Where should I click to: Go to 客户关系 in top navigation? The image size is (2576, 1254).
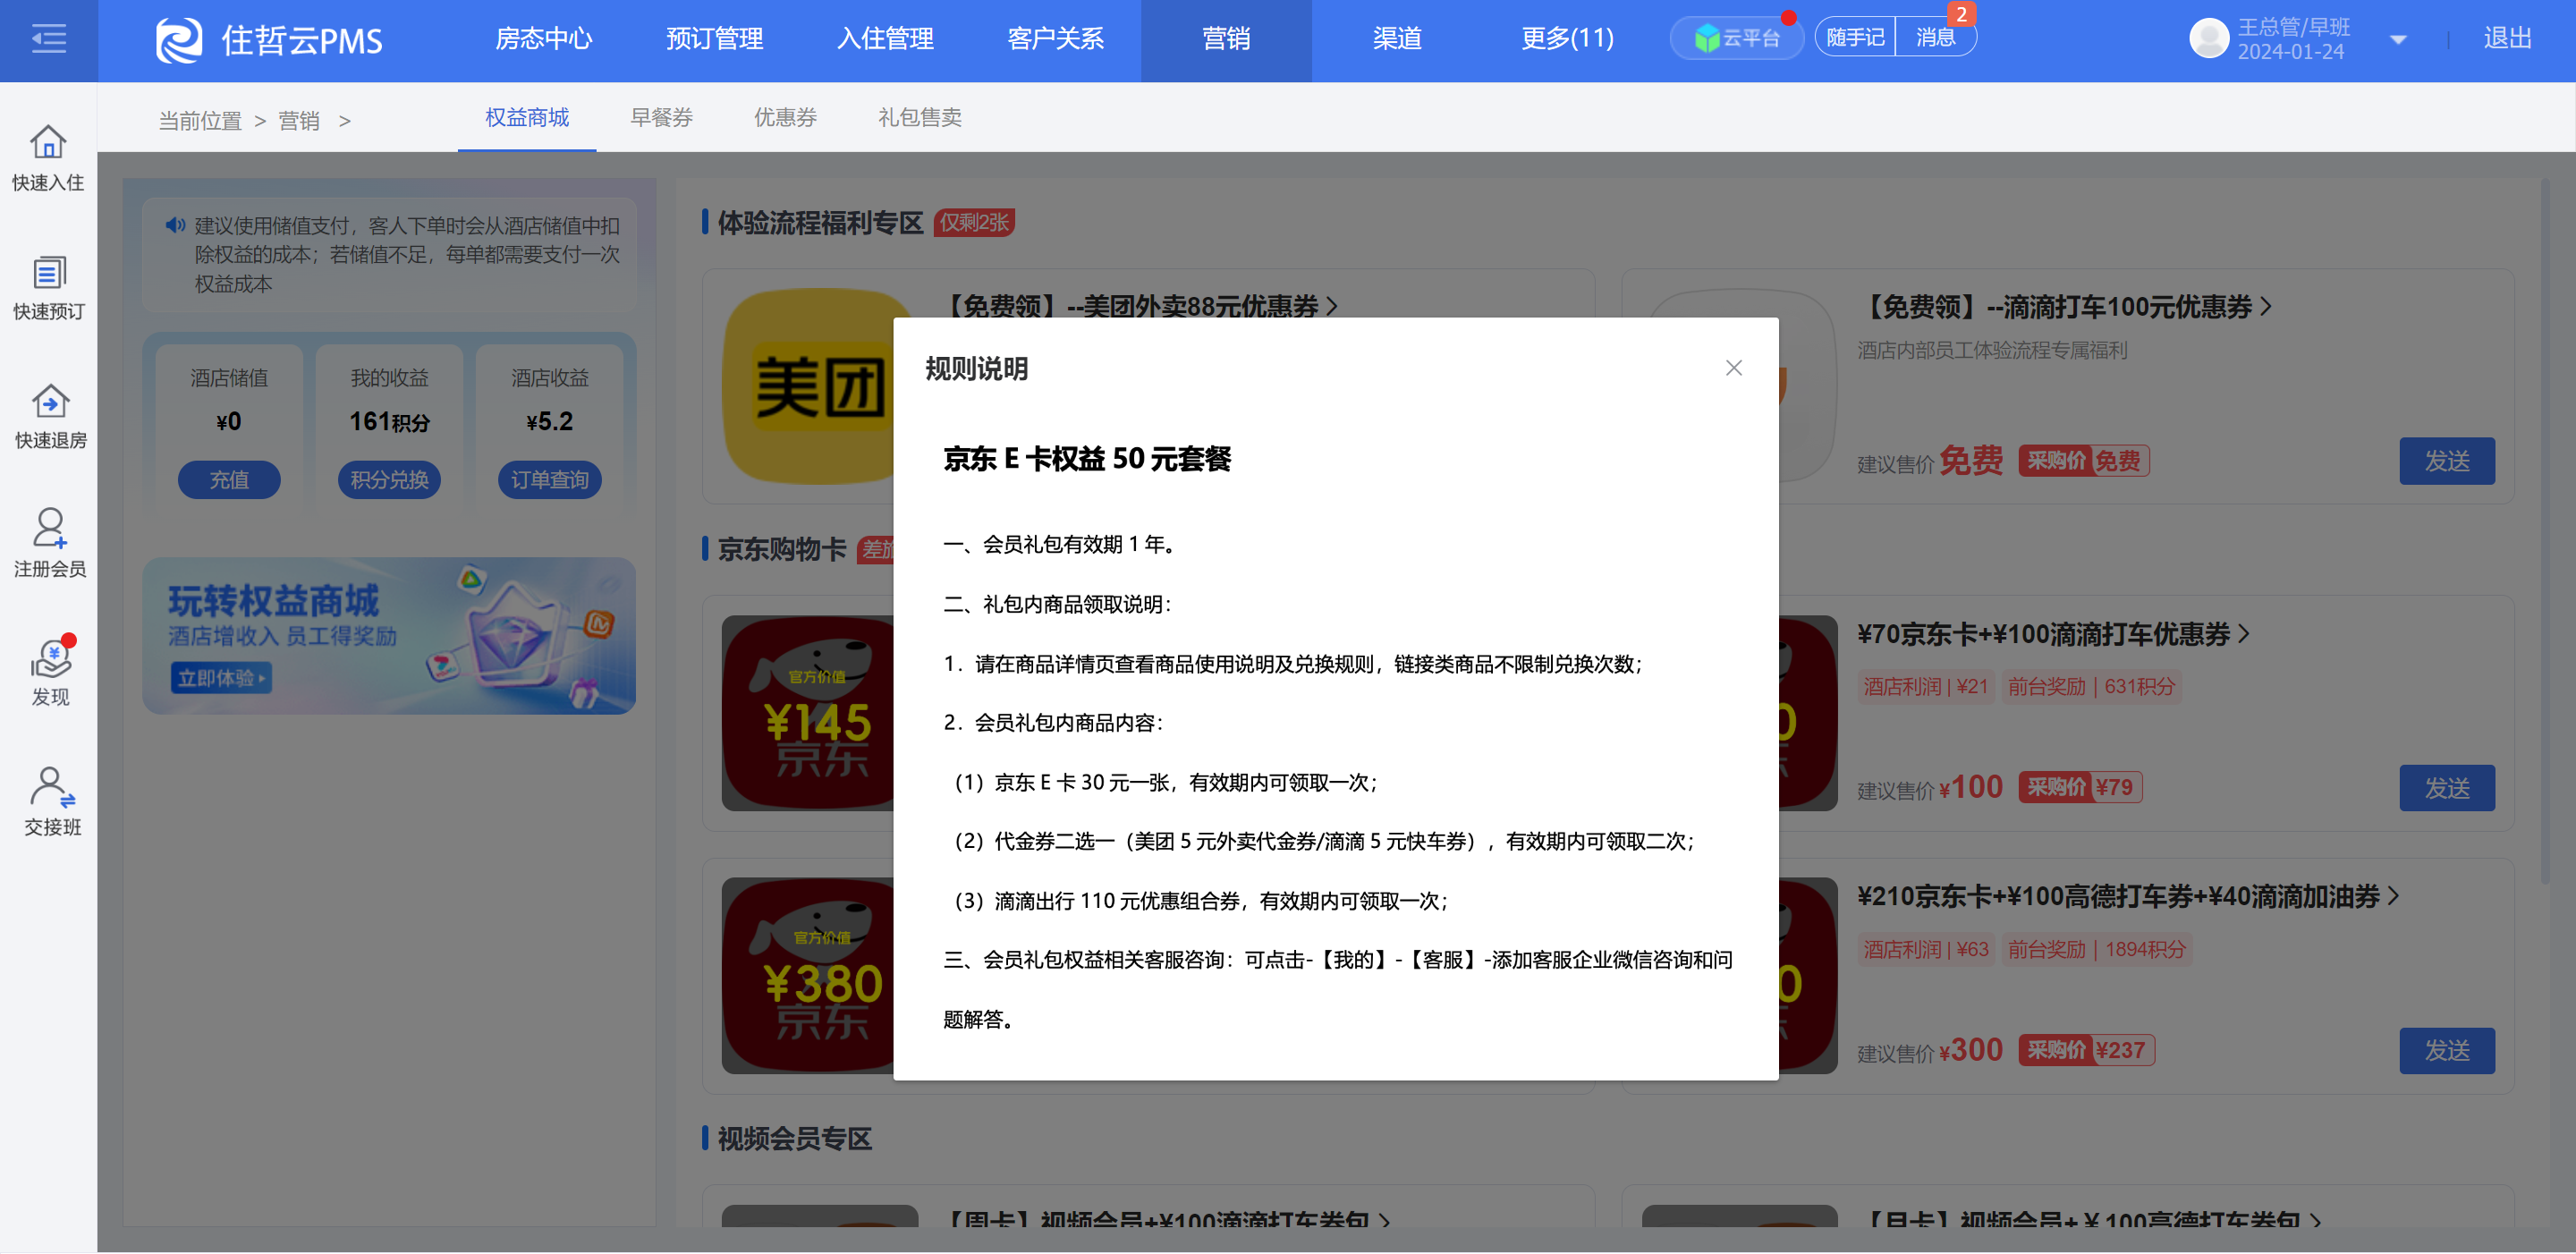1055,39
